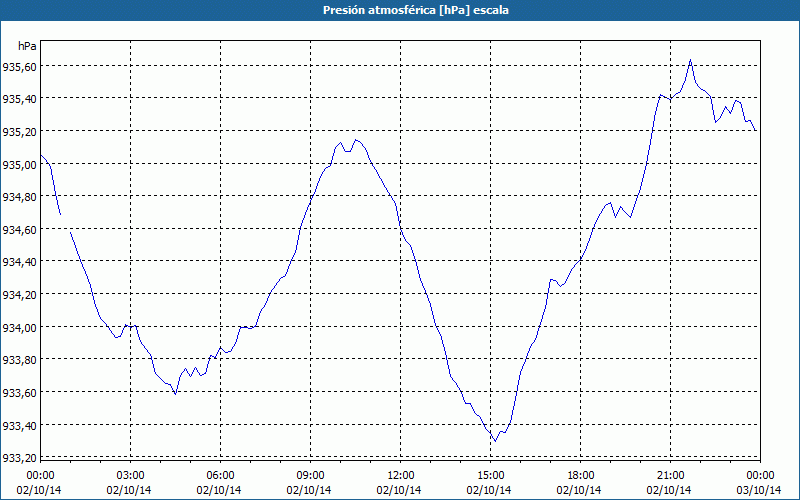Select the 933,40 axis value

pyautogui.click(x=19, y=426)
